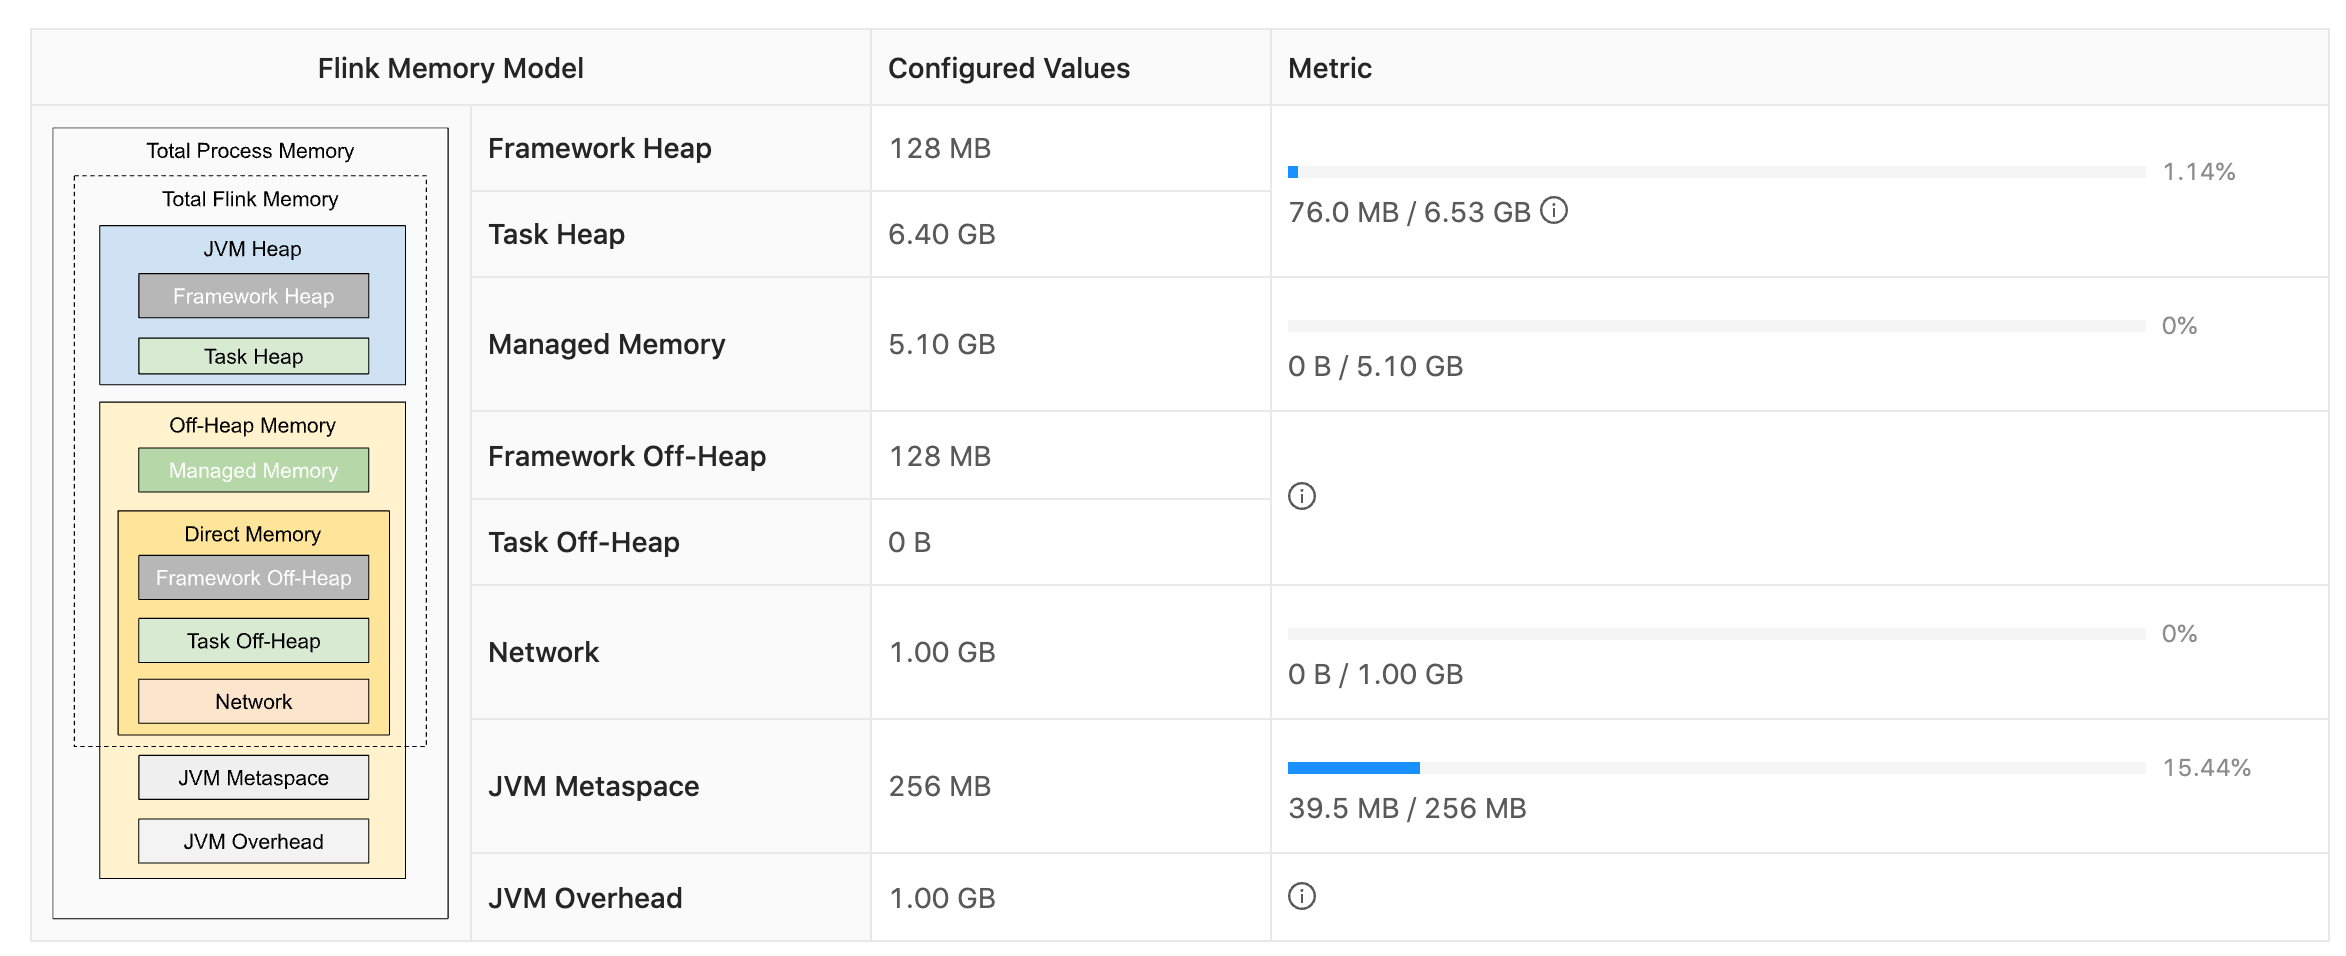This screenshot has height=956, width=2346.
Task: Select the Task Heap row label
Action: click(556, 234)
